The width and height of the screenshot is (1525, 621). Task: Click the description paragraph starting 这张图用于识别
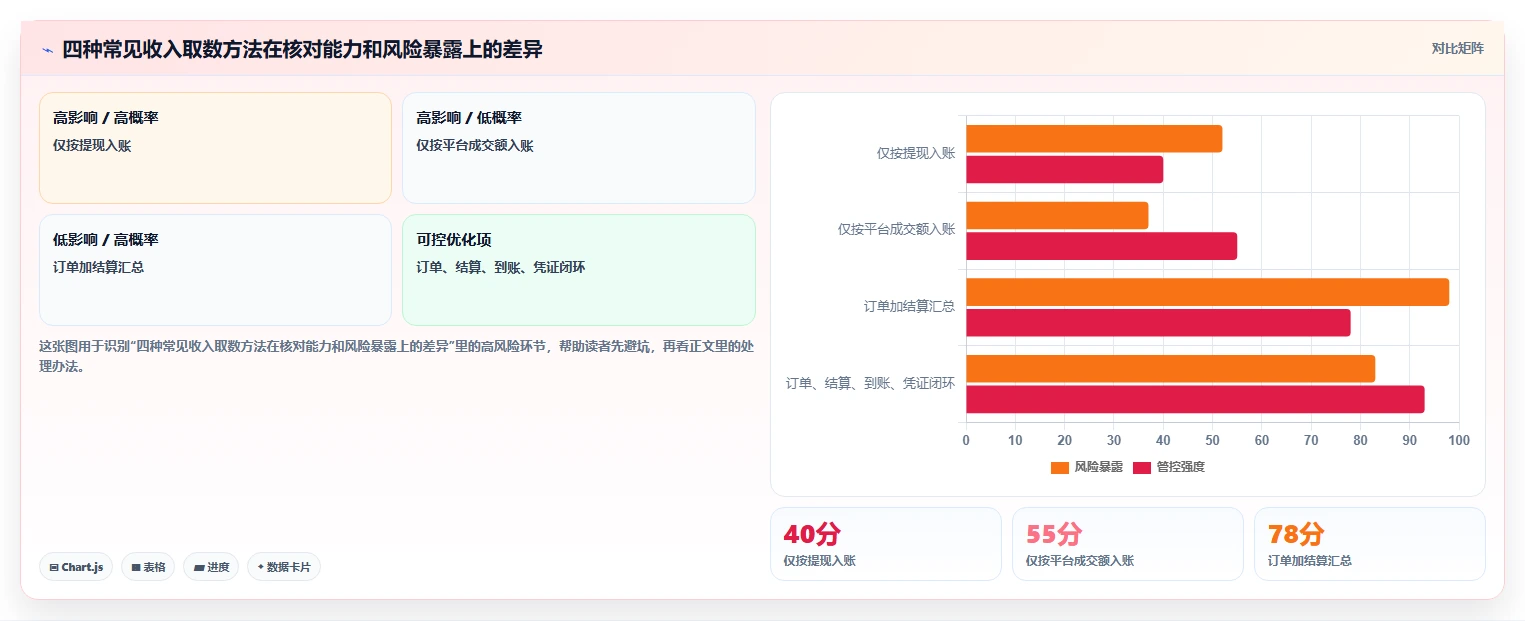[397, 356]
